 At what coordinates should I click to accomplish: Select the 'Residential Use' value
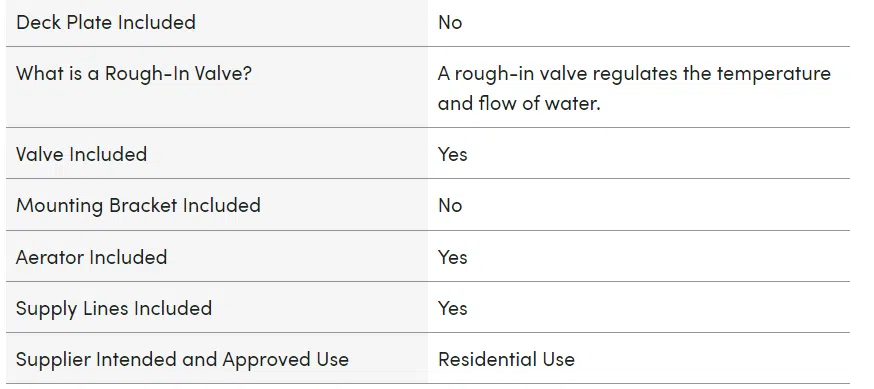tap(506, 359)
